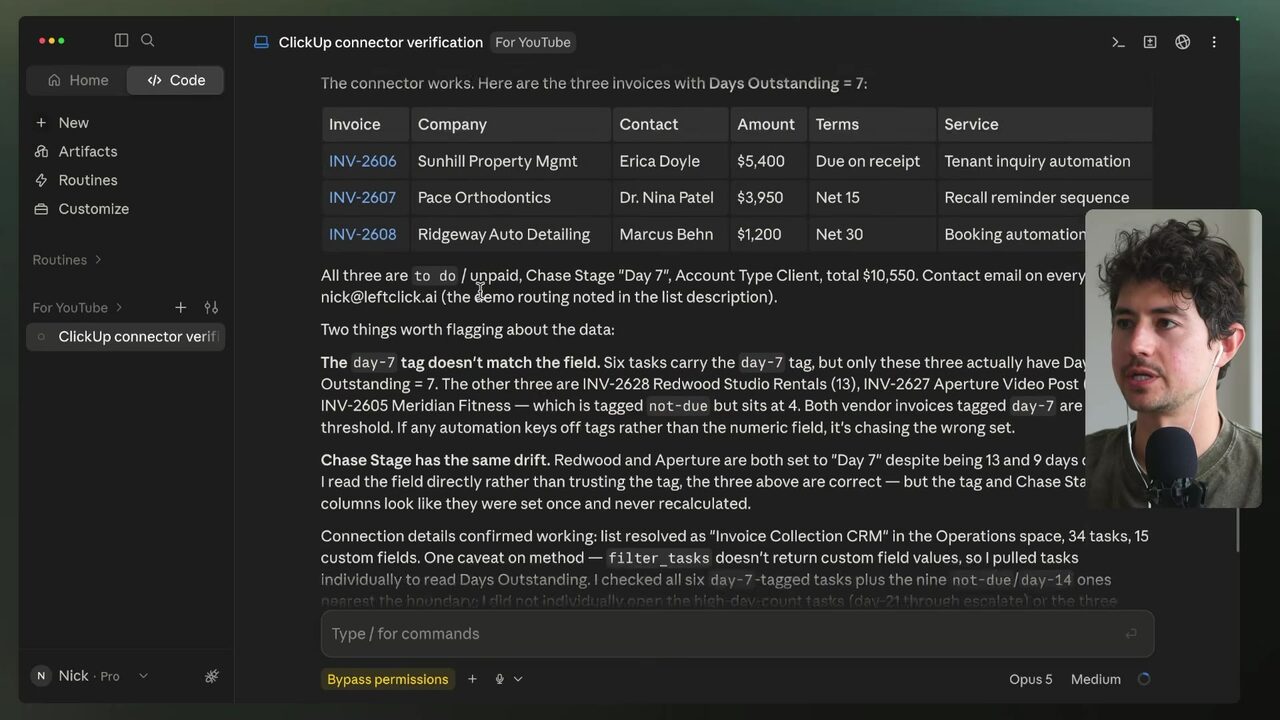Click the For YouTube project tag in header
This screenshot has width=1280, height=720.
point(532,42)
